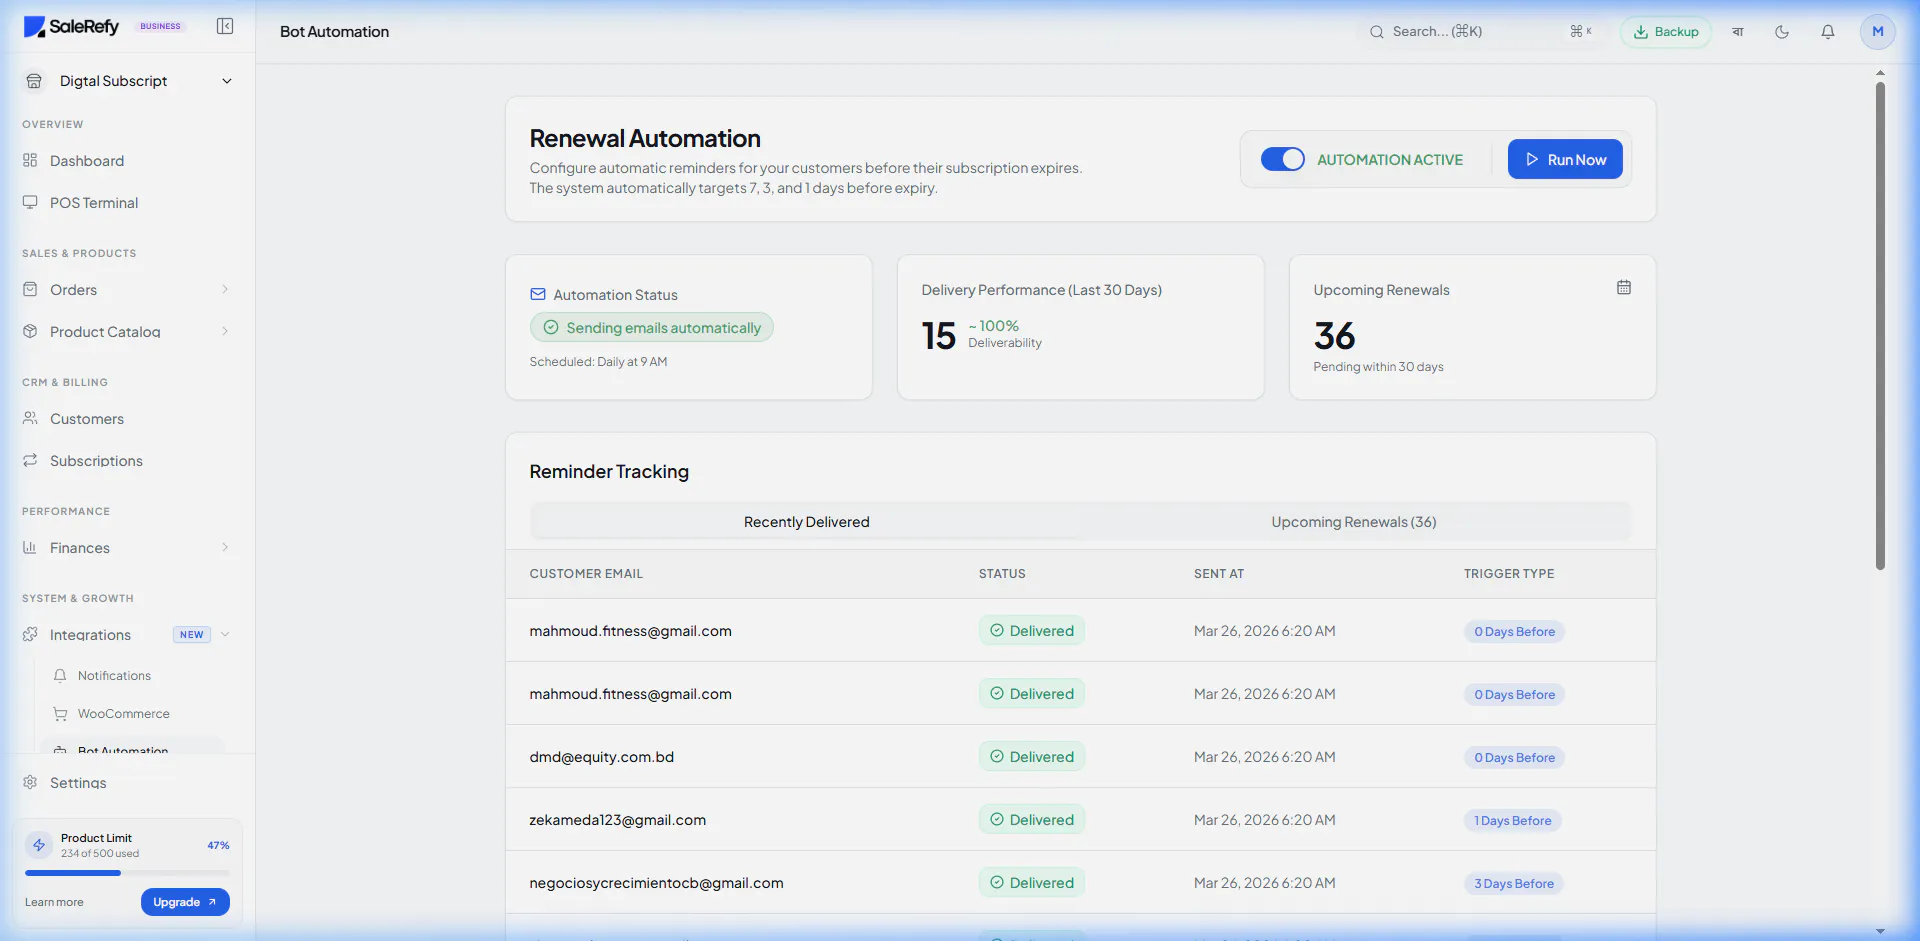
Task: Click the Dashboard grid icon
Action: pos(30,160)
